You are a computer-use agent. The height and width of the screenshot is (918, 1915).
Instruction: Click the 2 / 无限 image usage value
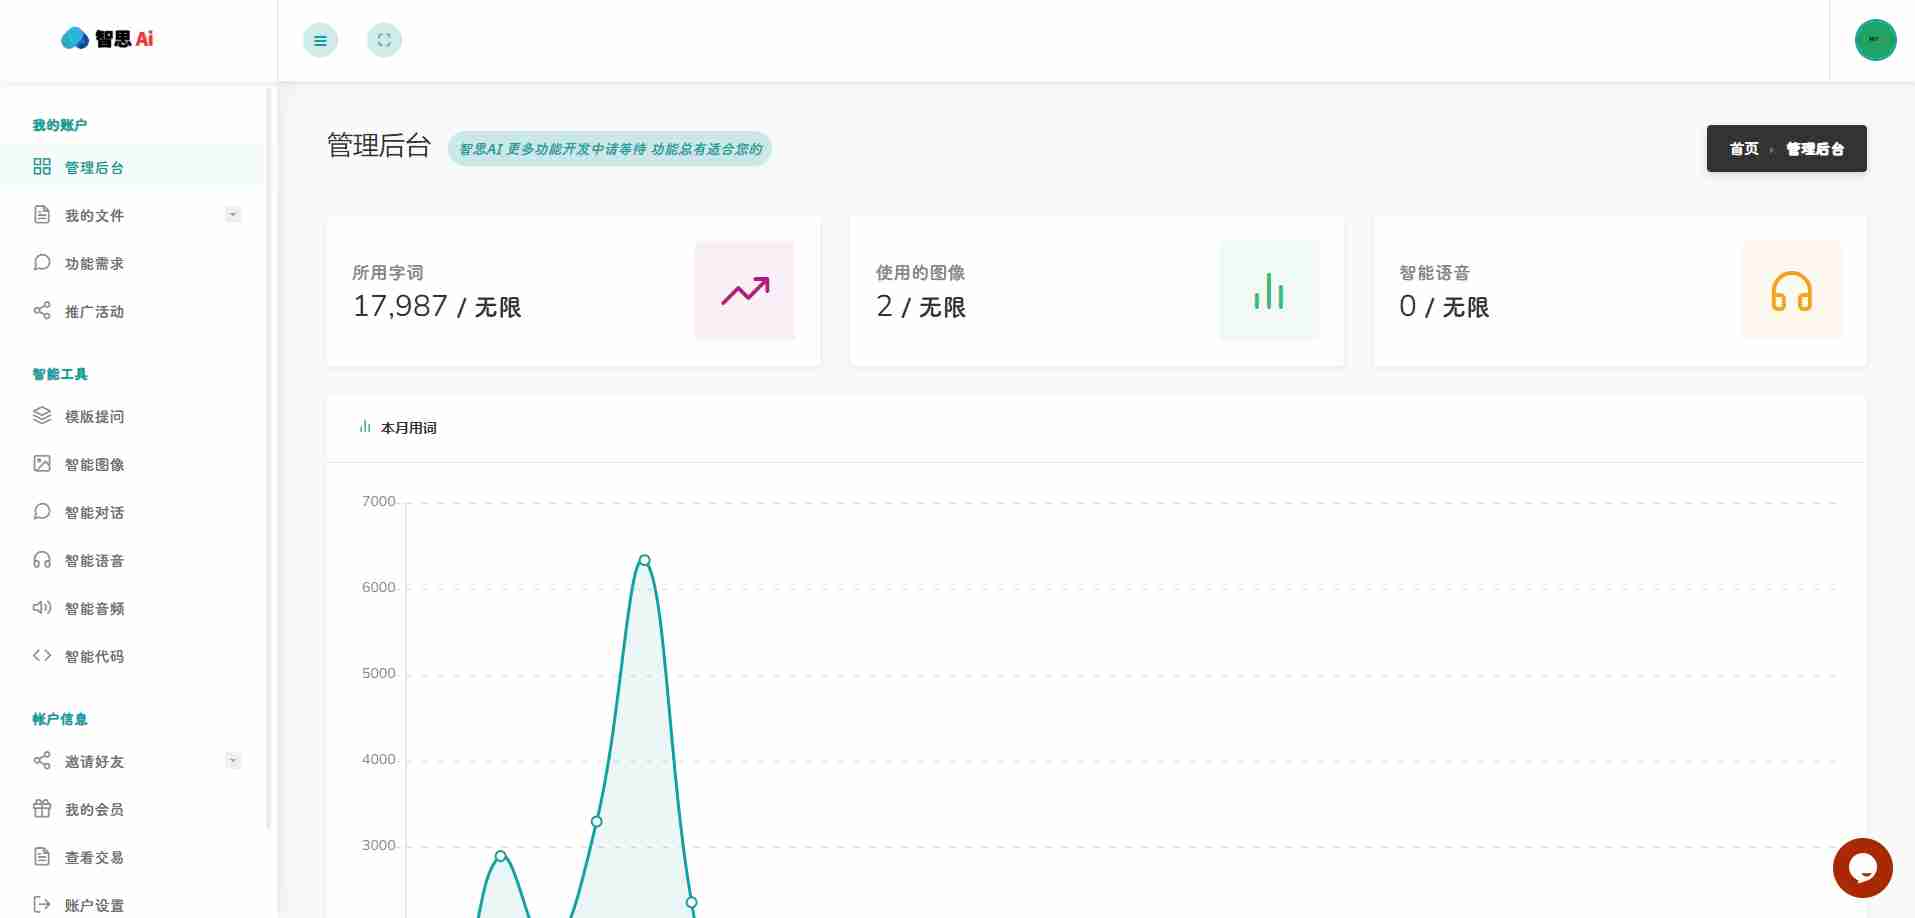point(921,306)
